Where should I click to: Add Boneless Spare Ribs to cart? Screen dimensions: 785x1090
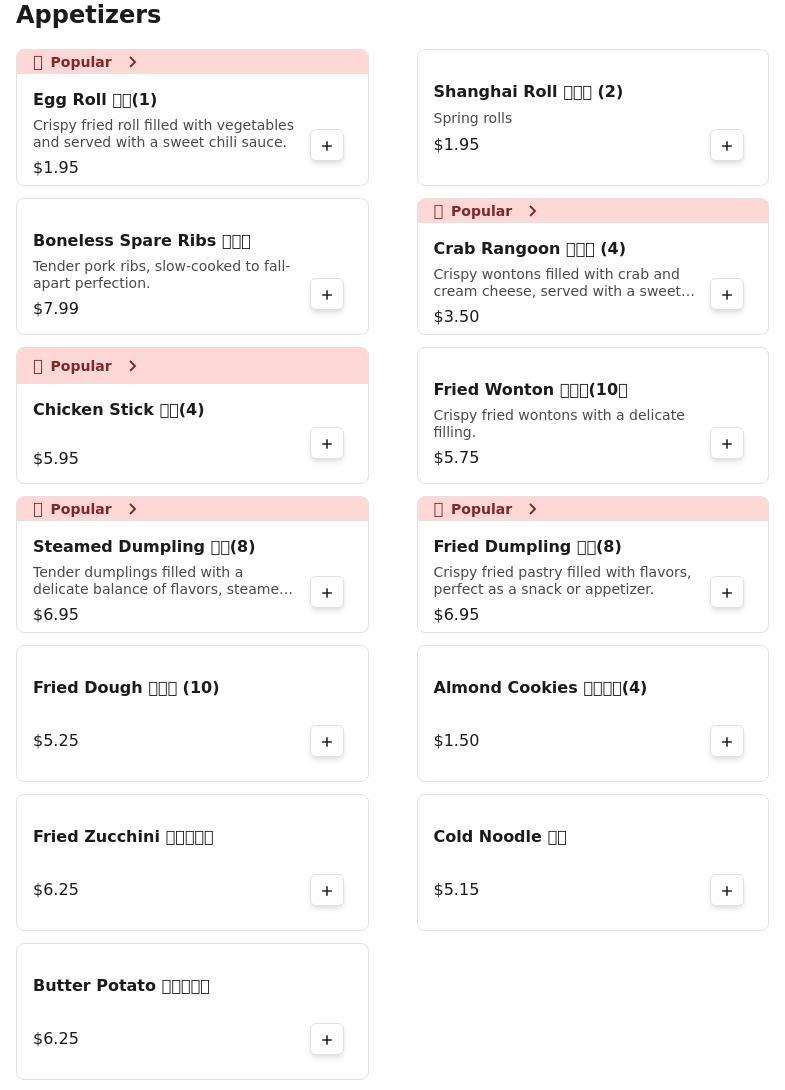[x=327, y=295]
